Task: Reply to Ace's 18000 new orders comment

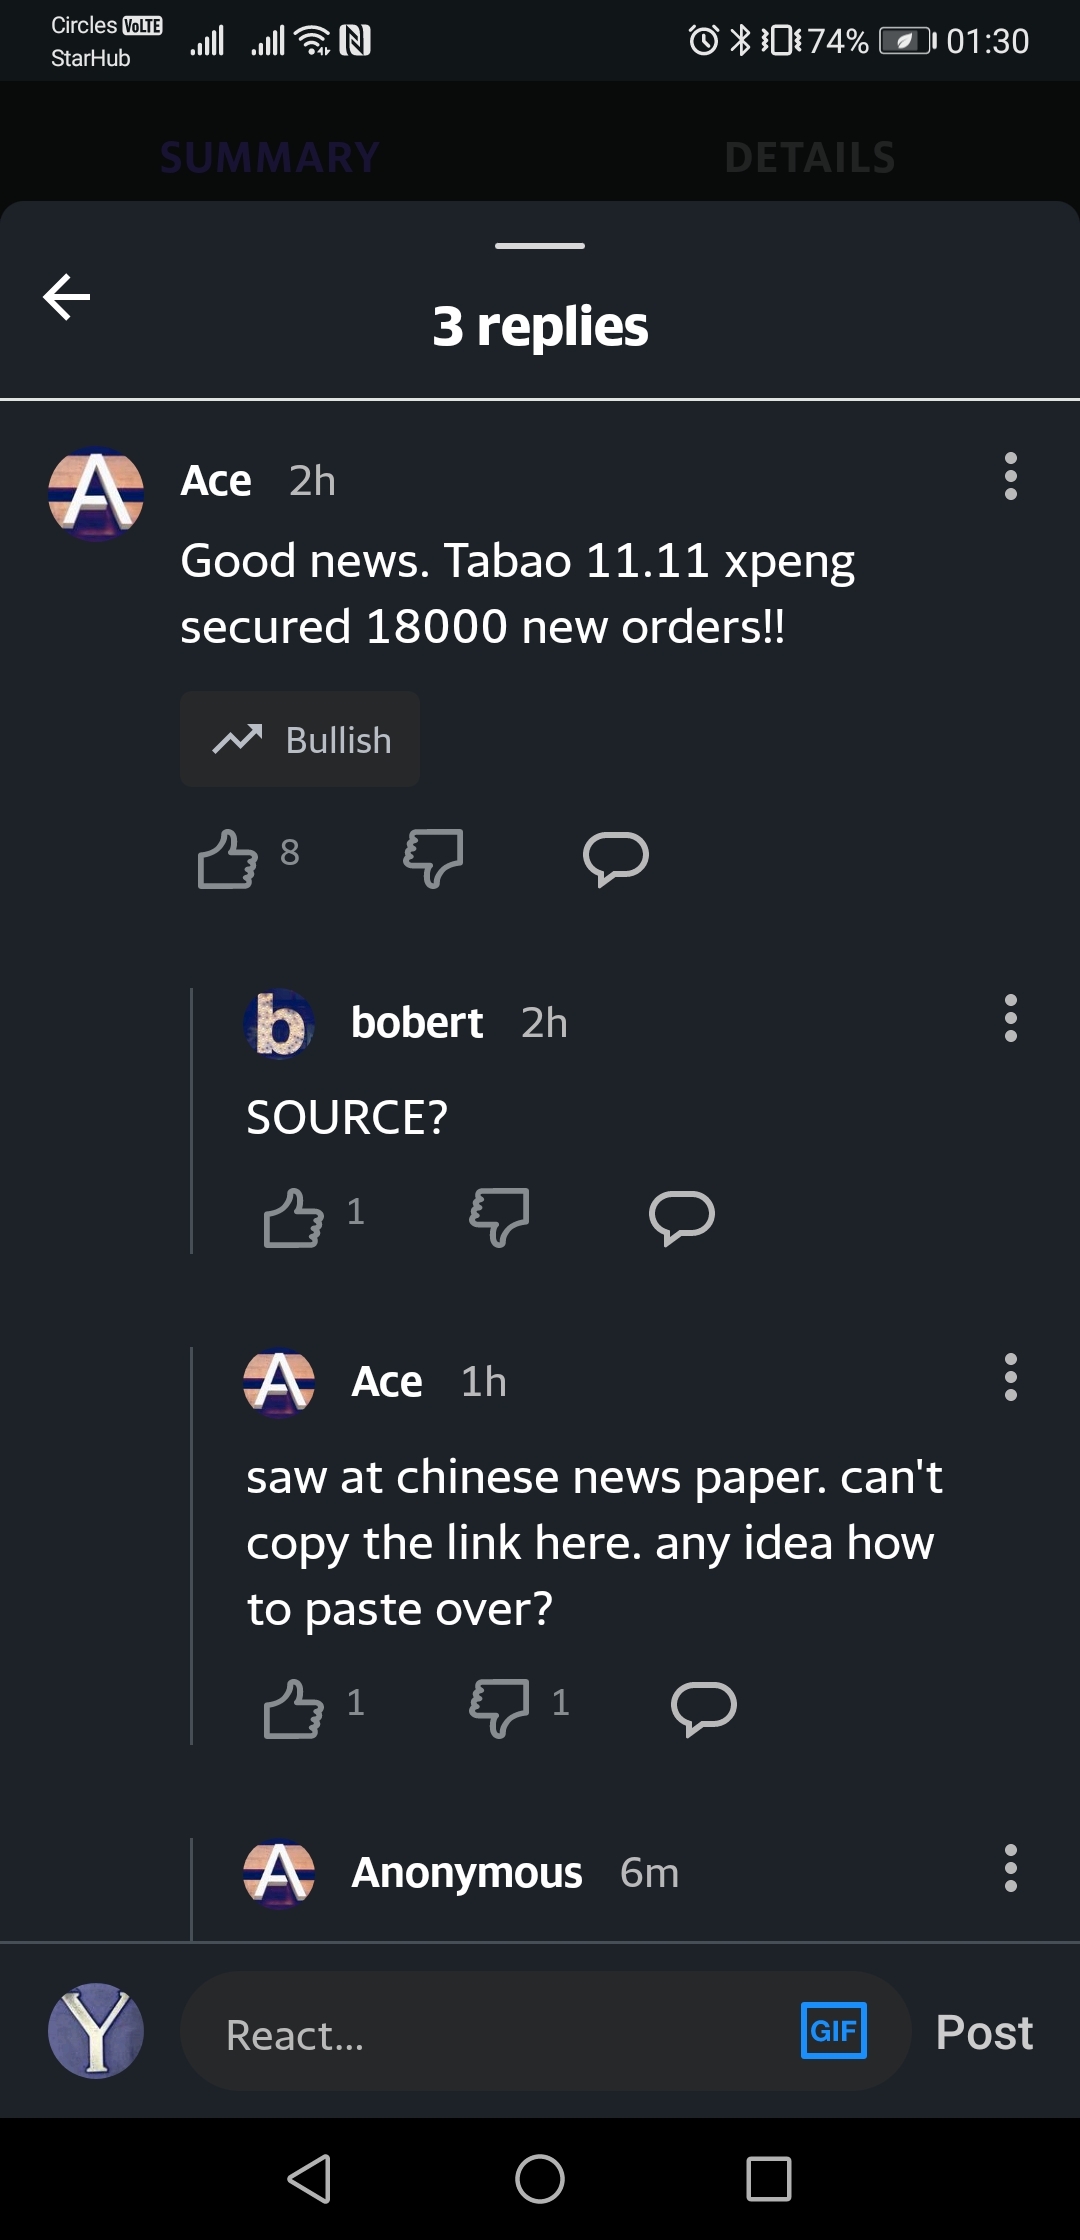Action: (x=616, y=858)
